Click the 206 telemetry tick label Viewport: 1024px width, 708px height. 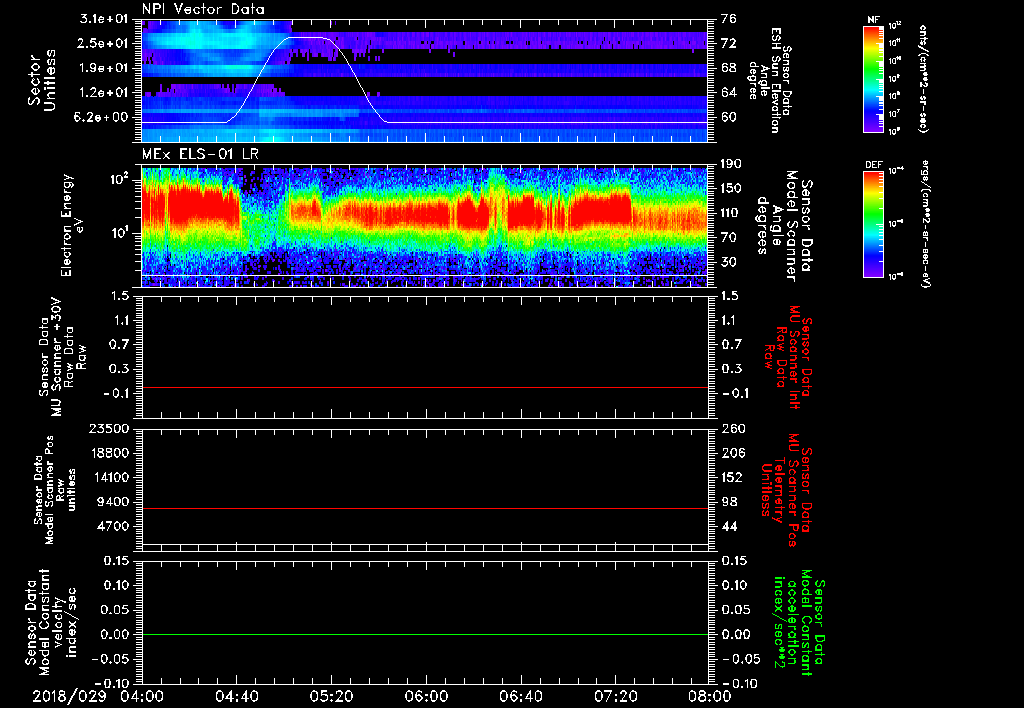[732, 453]
